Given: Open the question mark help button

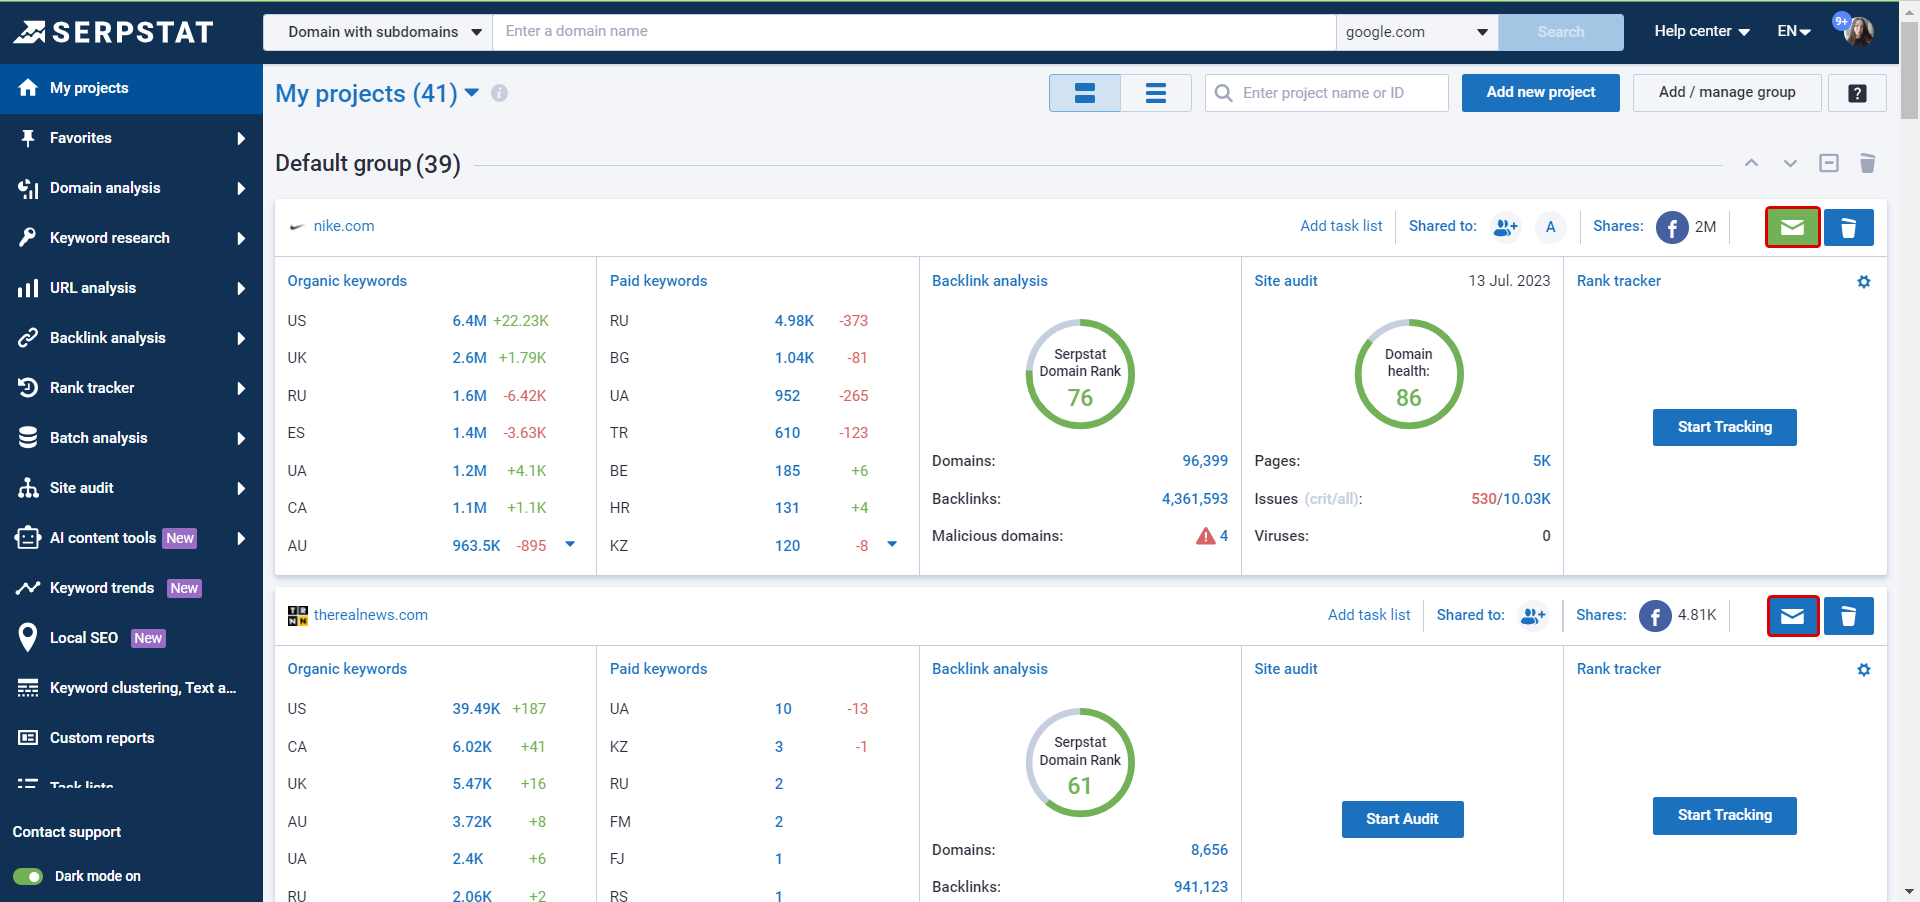Looking at the screenshot, I should pos(1857,93).
